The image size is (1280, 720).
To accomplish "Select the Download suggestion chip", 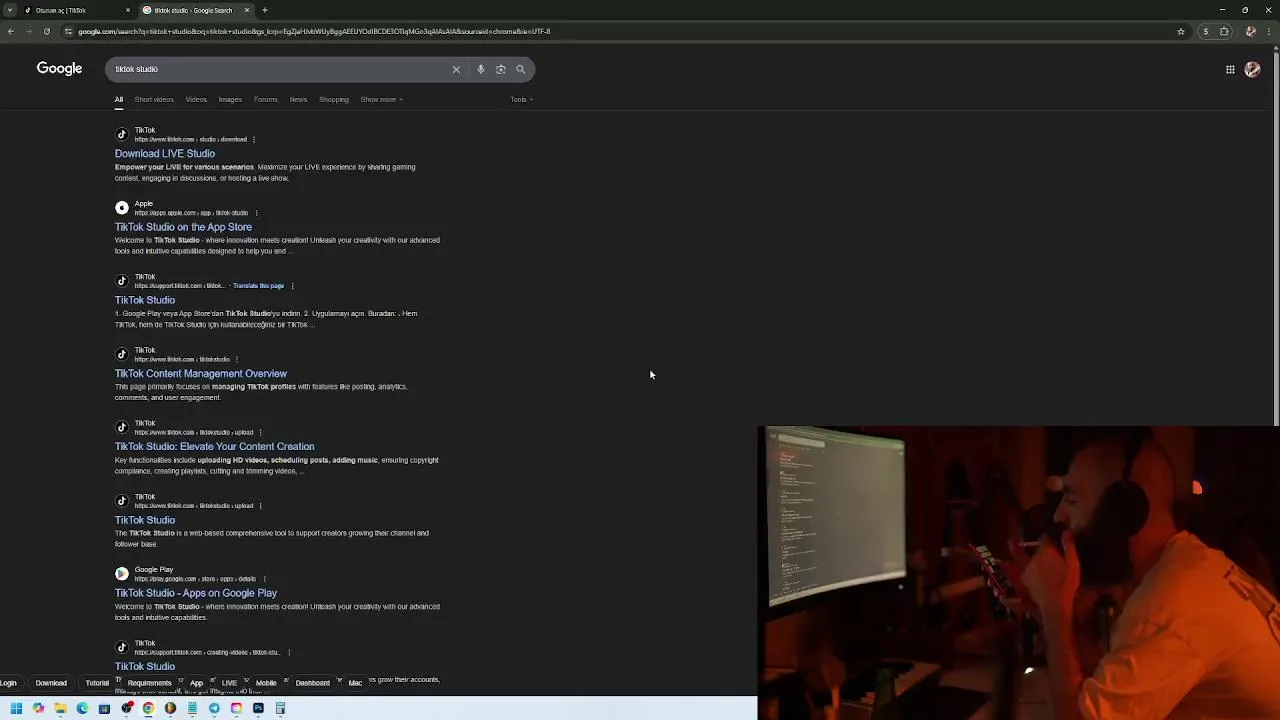I will coord(51,683).
